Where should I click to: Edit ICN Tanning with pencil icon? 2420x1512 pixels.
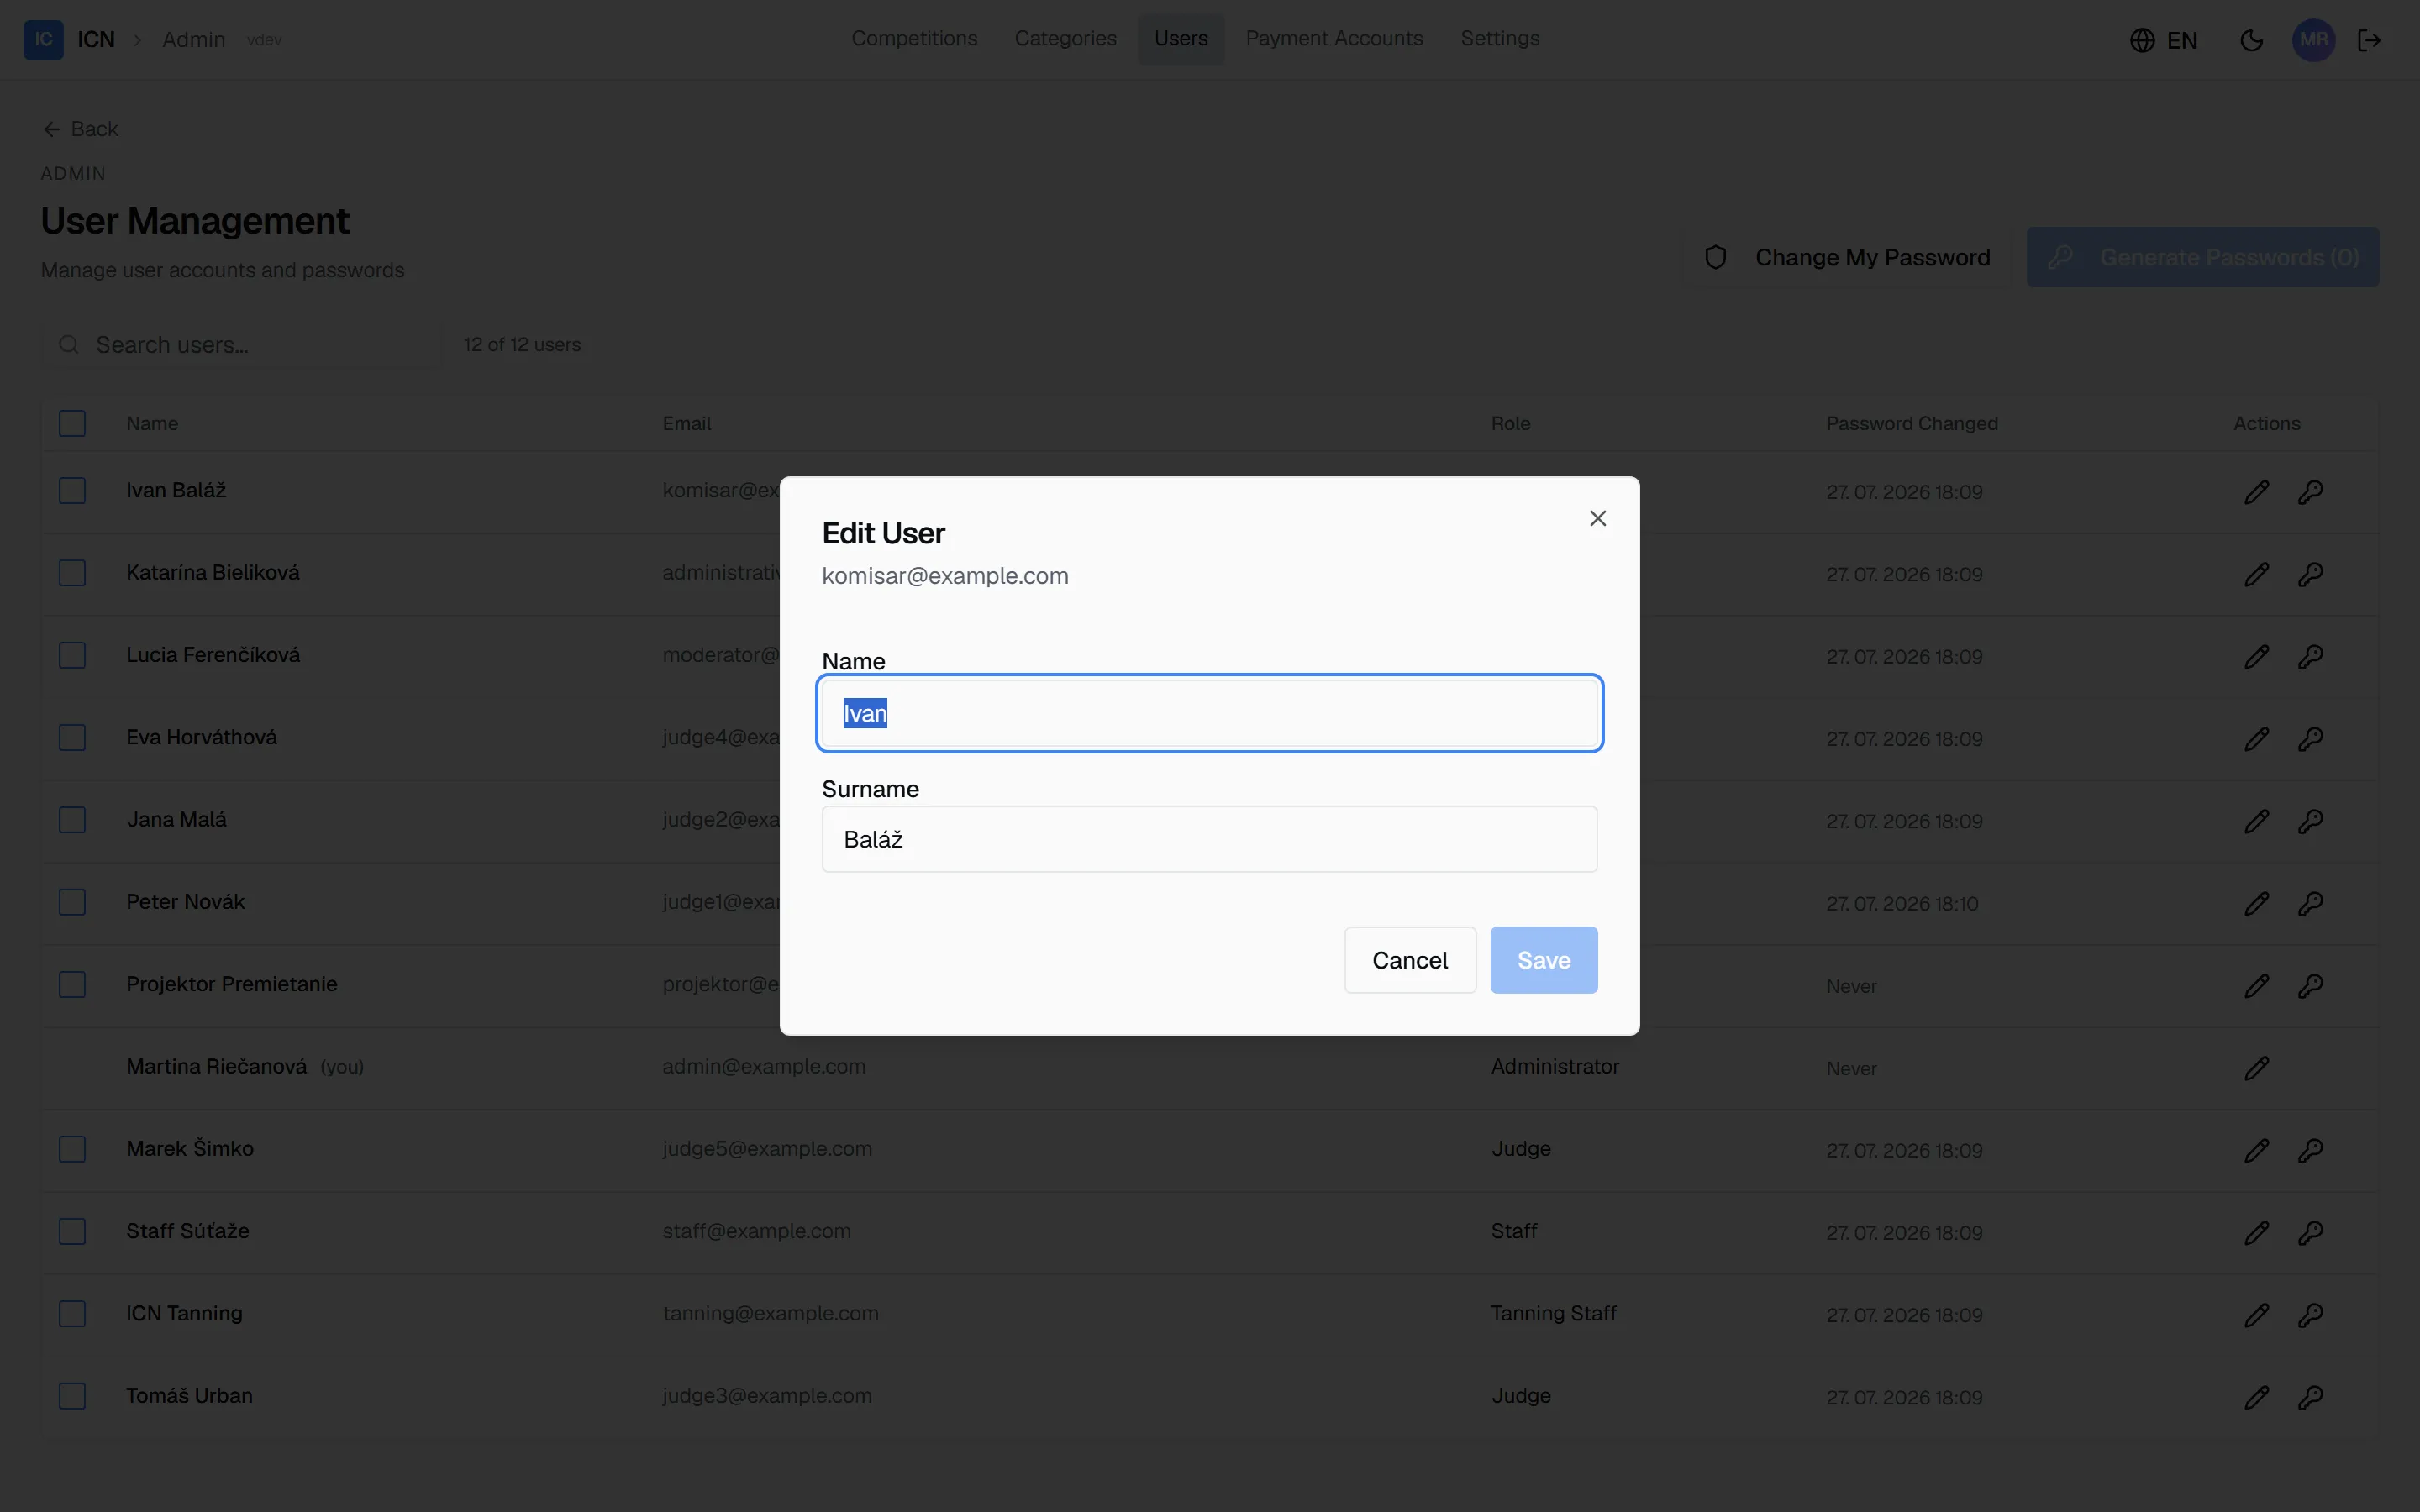(2256, 1315)
